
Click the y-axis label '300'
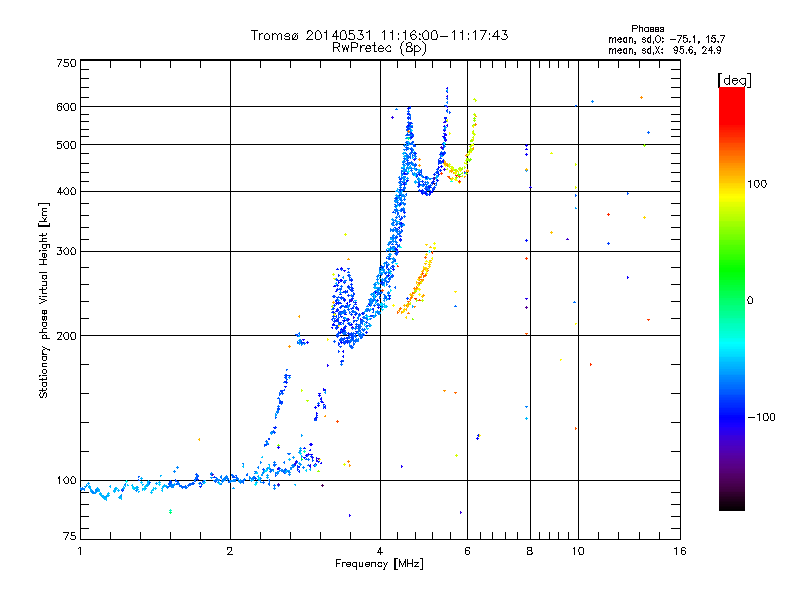point(66,251)
